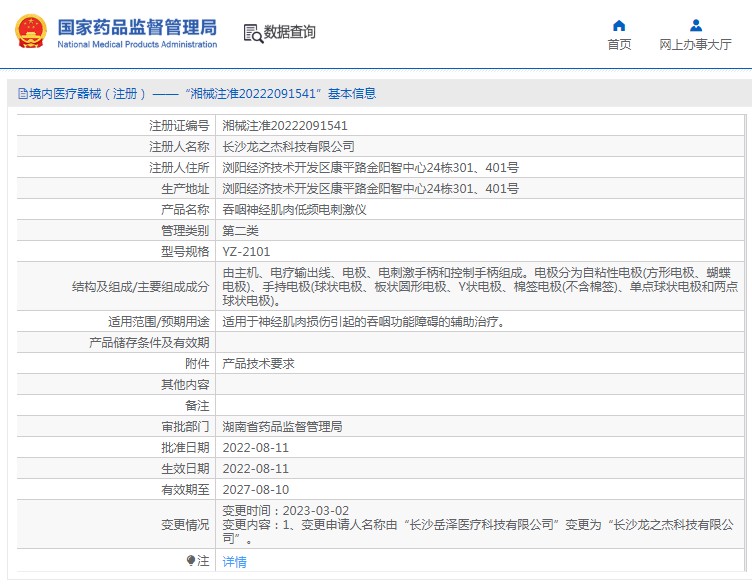Click product name 吞咽神经肌肉低频电刺激仪

click(294, 210)
